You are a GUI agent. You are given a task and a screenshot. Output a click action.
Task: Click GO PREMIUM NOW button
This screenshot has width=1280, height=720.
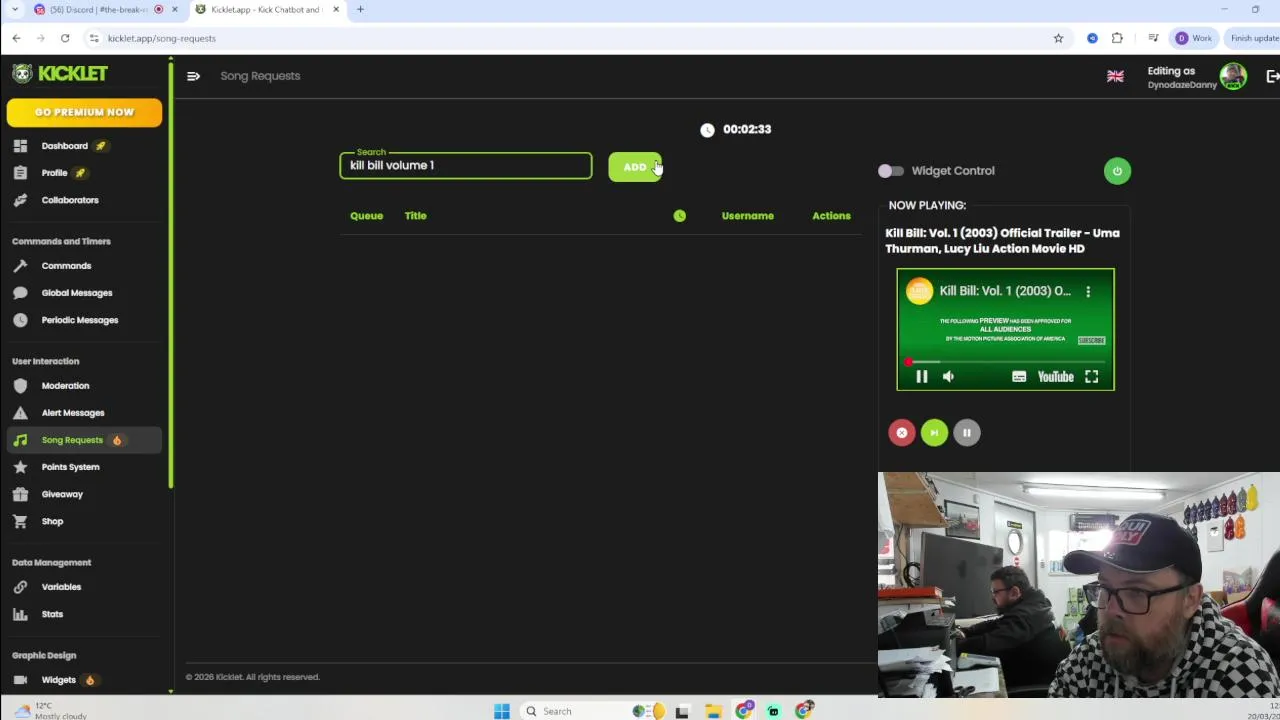[84, 112]
